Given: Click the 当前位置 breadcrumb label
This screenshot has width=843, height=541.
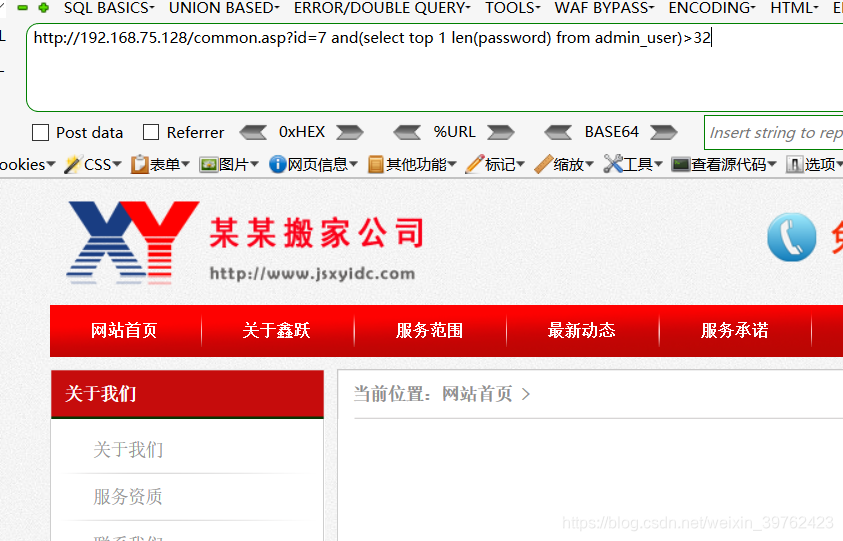Looking at the screenshot, I should 392,394.
